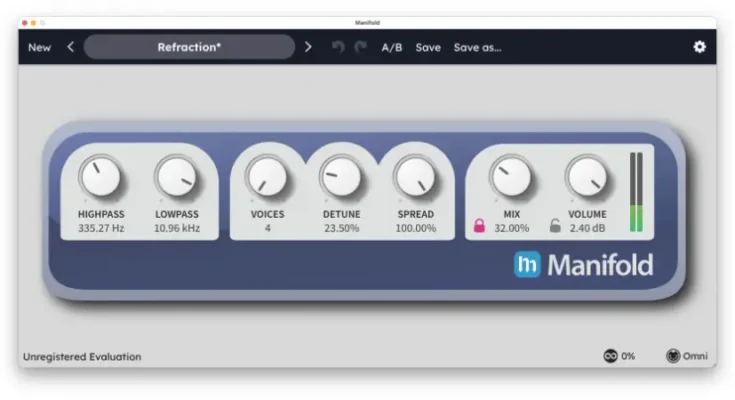
Task: Click the Unregistered Evaluation text
Action: point(82,357)
